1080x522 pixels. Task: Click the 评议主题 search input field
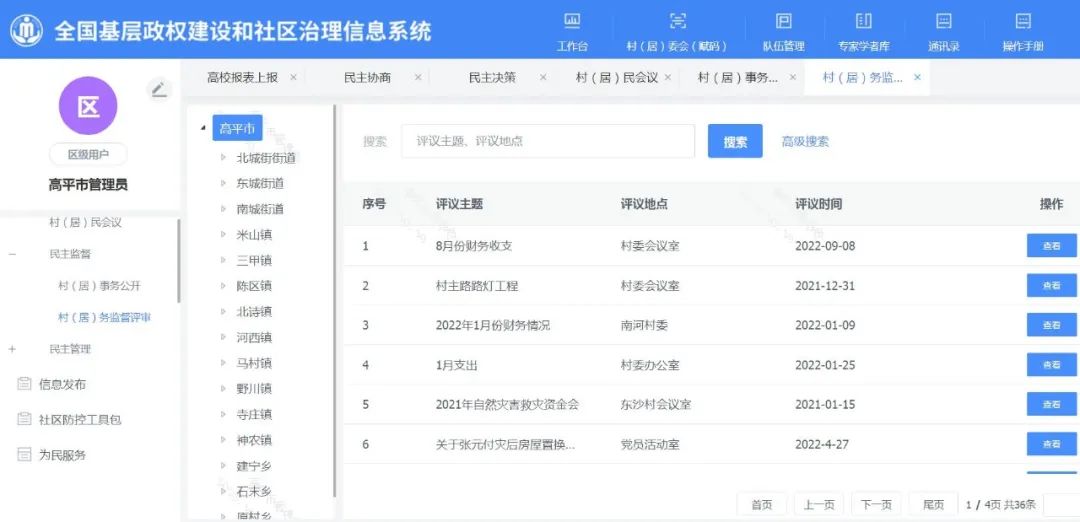pyautogui.click(x=548, y=142)
